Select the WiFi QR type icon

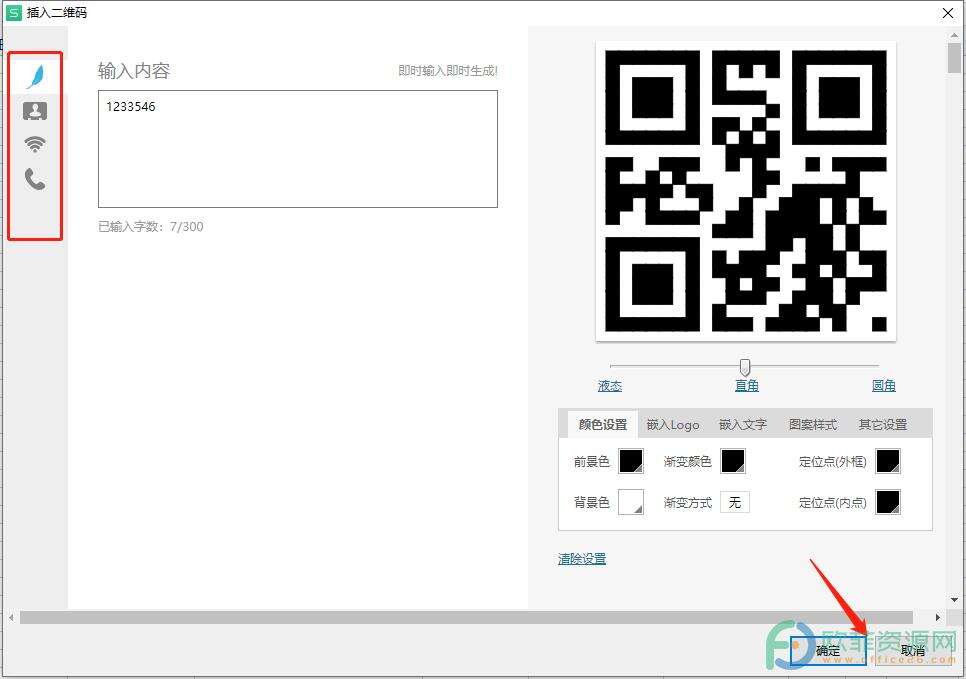pos(34,145)
